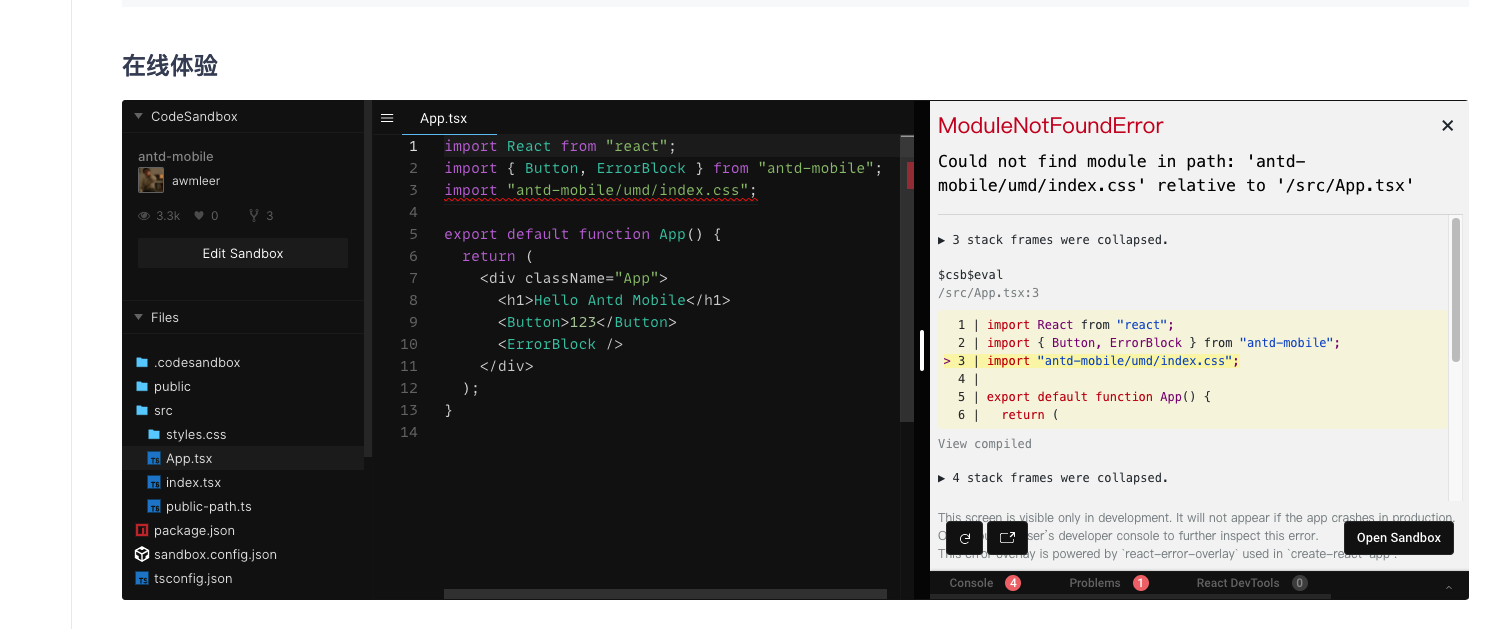The image size is (1503, 629).
Task: Click the ModuleNotFoundError heading
Action: pyautogui.click(x=1051, y=126)
